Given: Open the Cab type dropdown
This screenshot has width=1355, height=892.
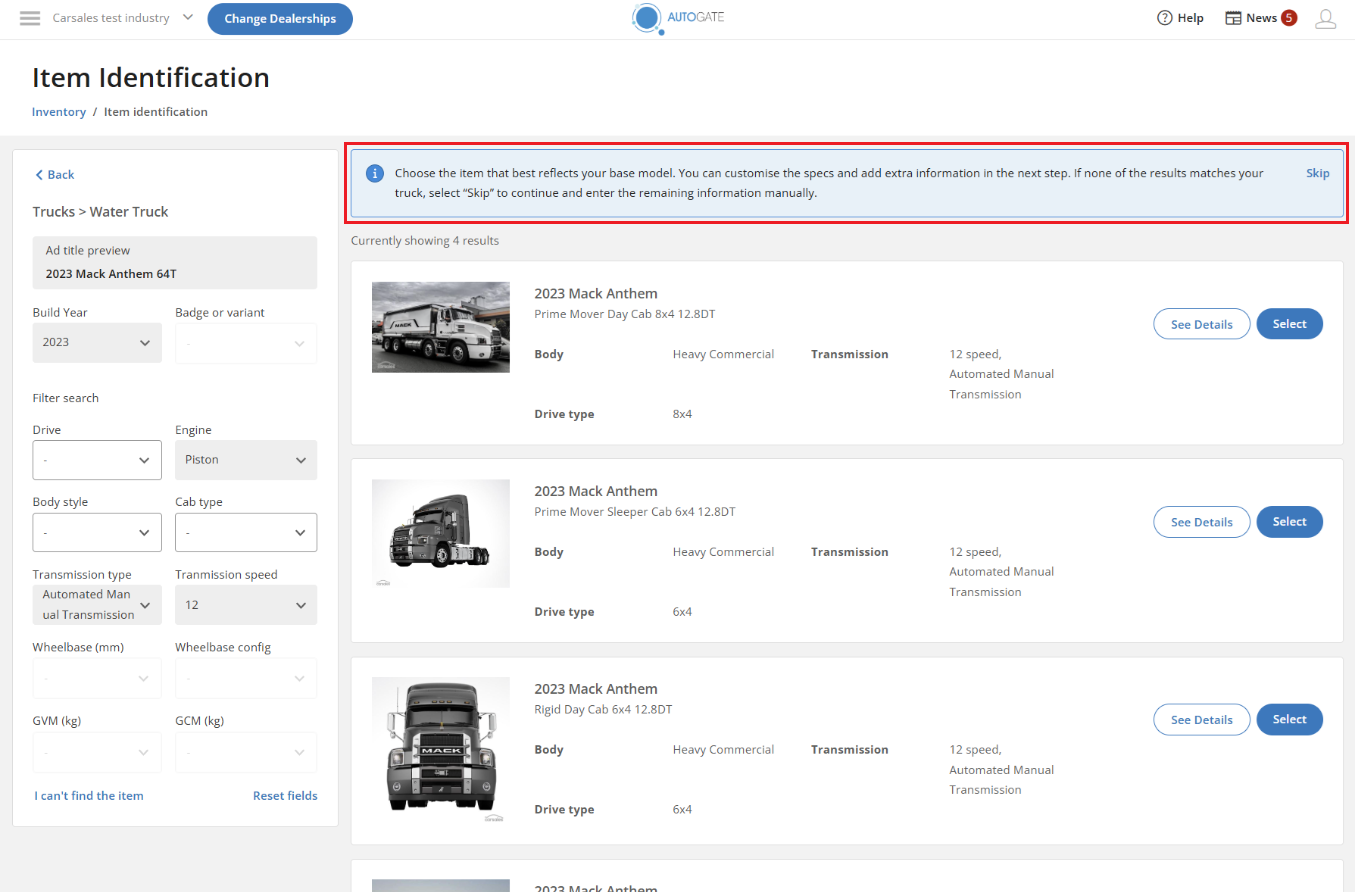Looking at the screenshot, I should click(246, 533).
